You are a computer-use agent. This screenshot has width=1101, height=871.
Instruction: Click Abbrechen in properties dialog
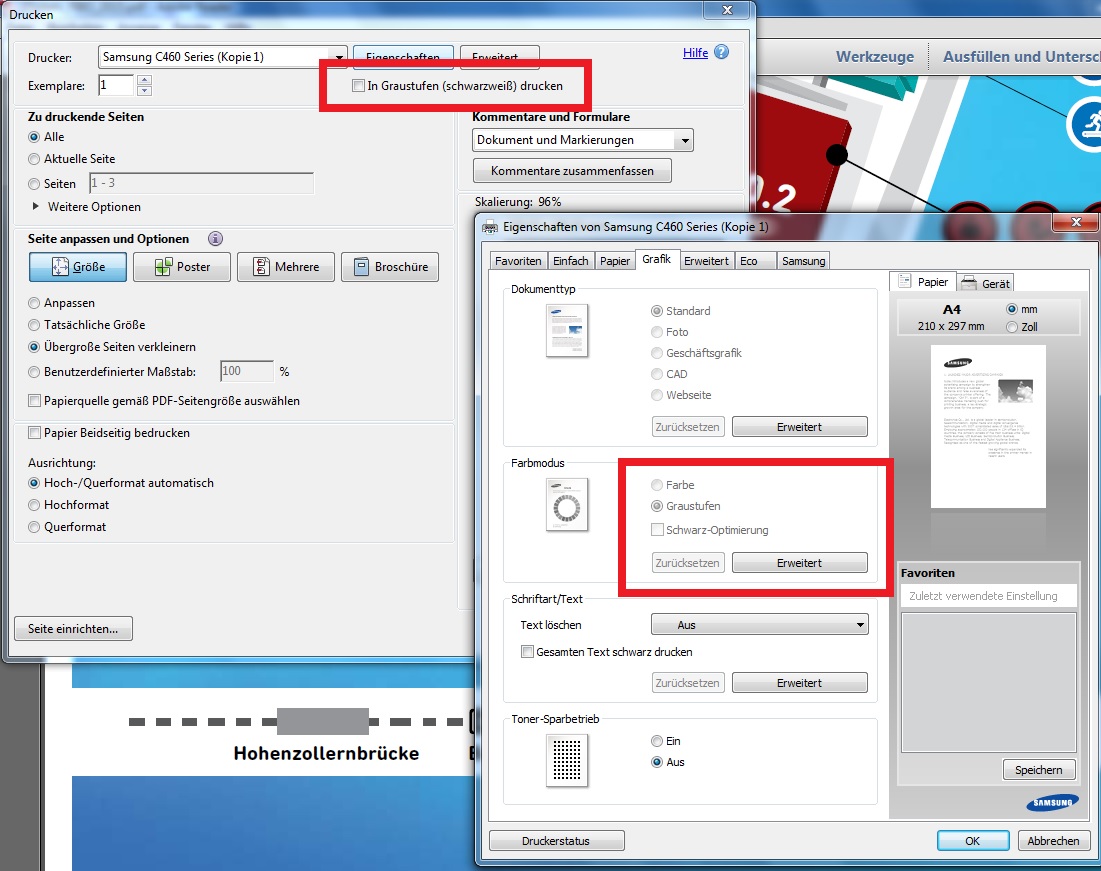click(x=1053, y=841)
